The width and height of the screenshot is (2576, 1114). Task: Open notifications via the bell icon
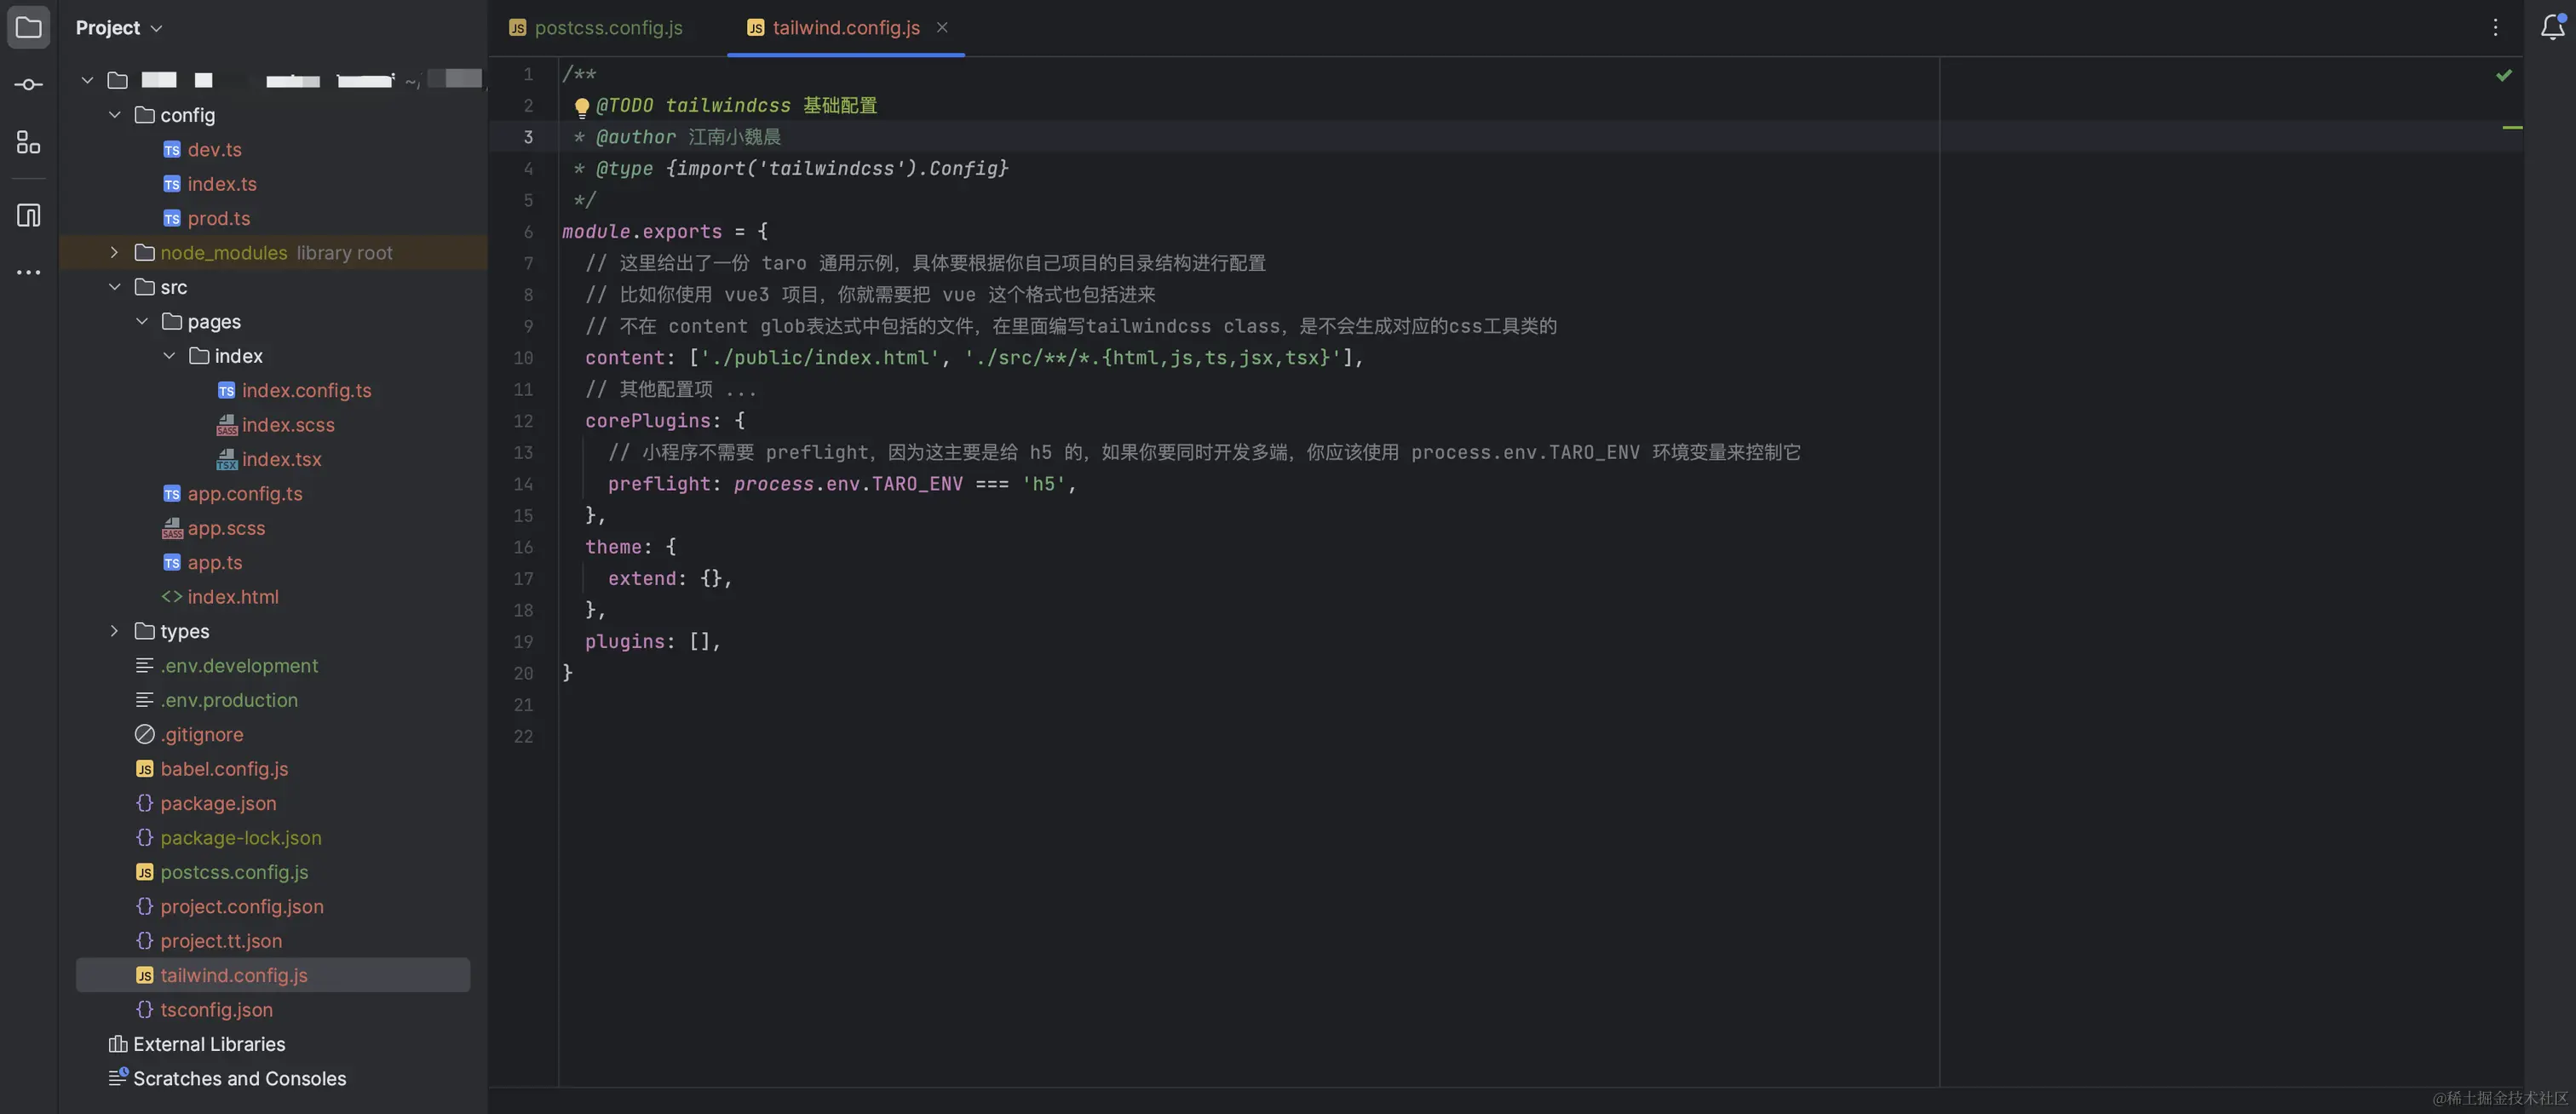point(2551,27)
